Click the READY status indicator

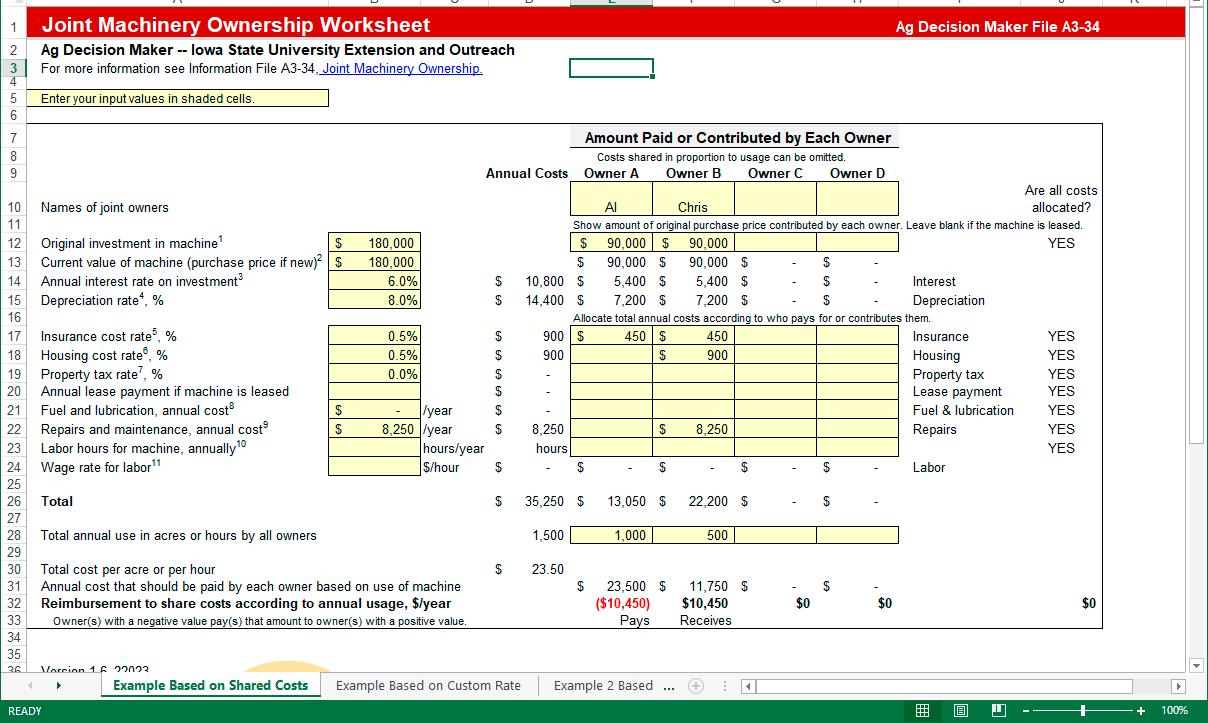25,710
